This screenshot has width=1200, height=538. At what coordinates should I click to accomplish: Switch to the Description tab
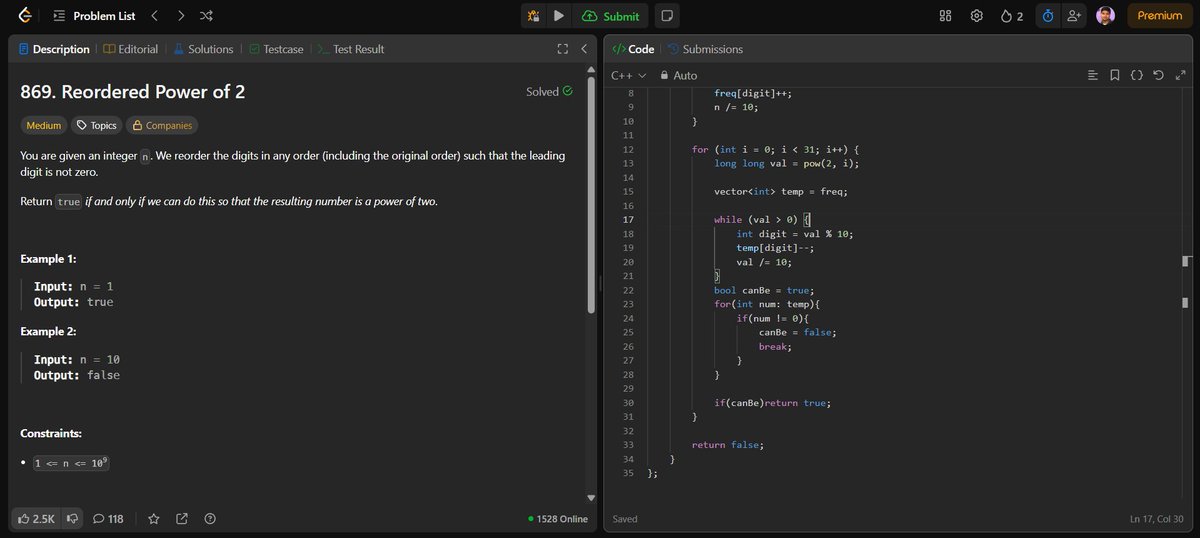click(54, 49)
